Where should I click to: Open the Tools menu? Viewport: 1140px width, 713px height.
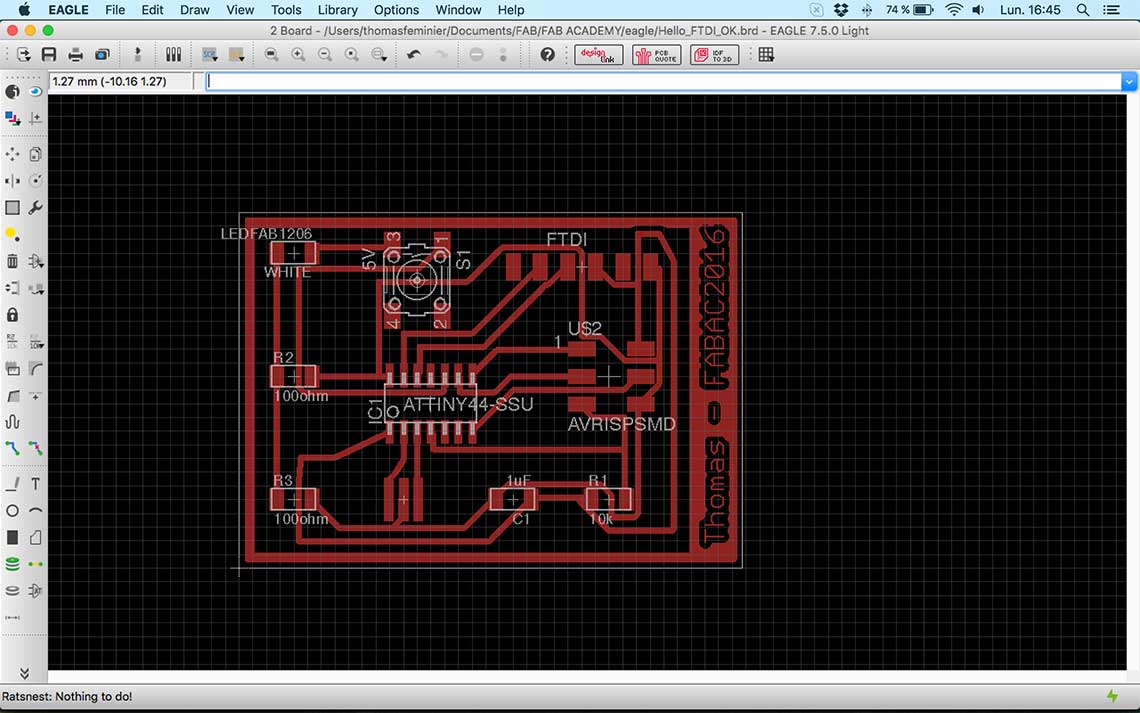(x=286, y=10)
